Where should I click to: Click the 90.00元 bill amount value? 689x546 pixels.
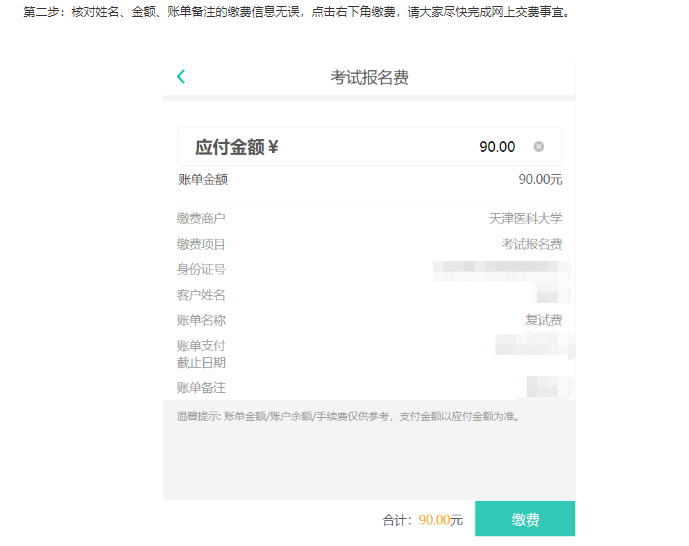[x=540, y=180]
